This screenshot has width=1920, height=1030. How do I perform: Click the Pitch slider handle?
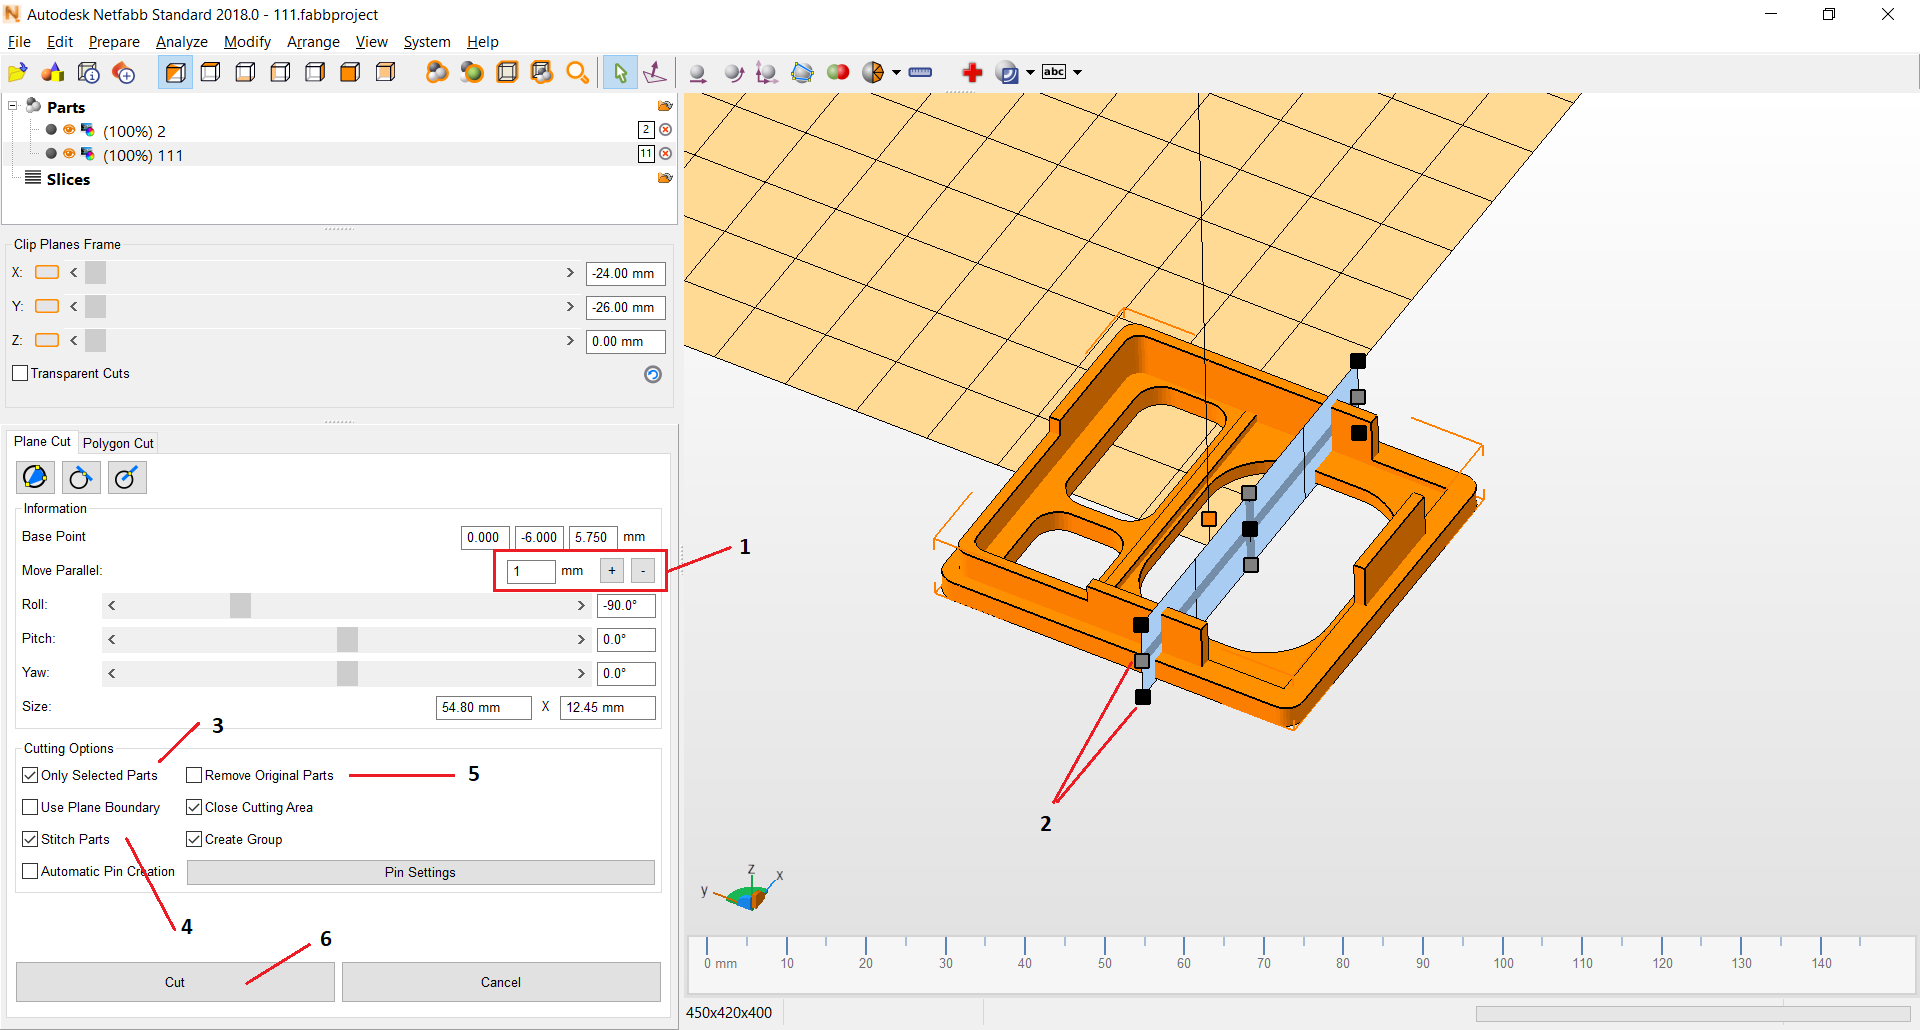pyautogui.click(x=347, y=639)
